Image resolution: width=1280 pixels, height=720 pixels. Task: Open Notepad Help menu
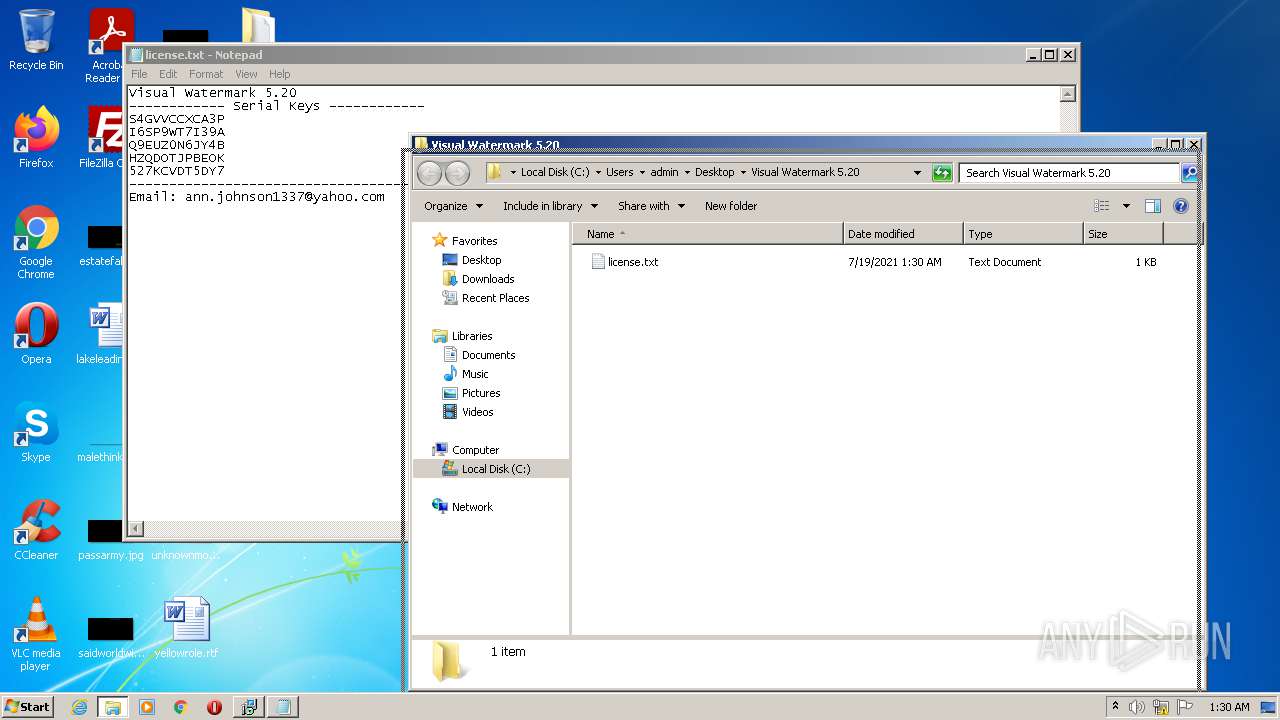click(x=280, y=74)
